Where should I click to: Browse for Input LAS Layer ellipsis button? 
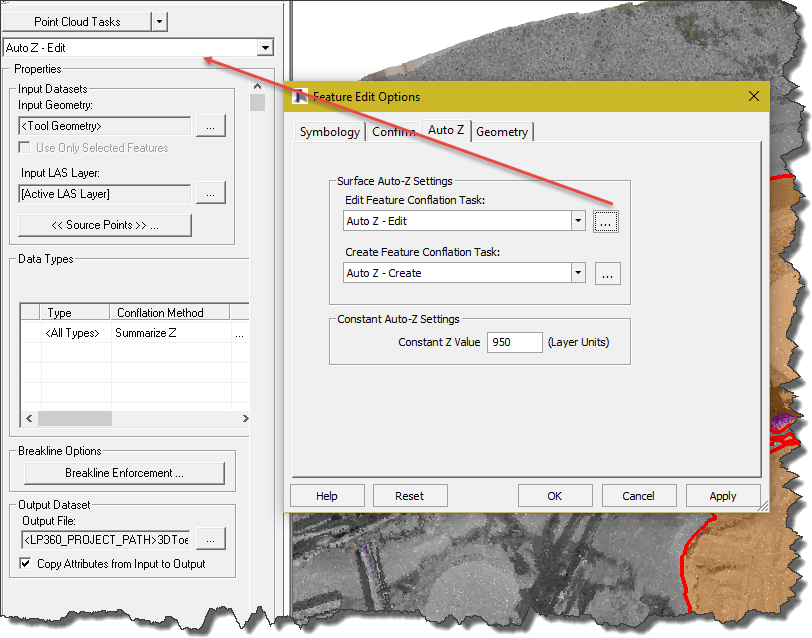(x=210, y=194)
